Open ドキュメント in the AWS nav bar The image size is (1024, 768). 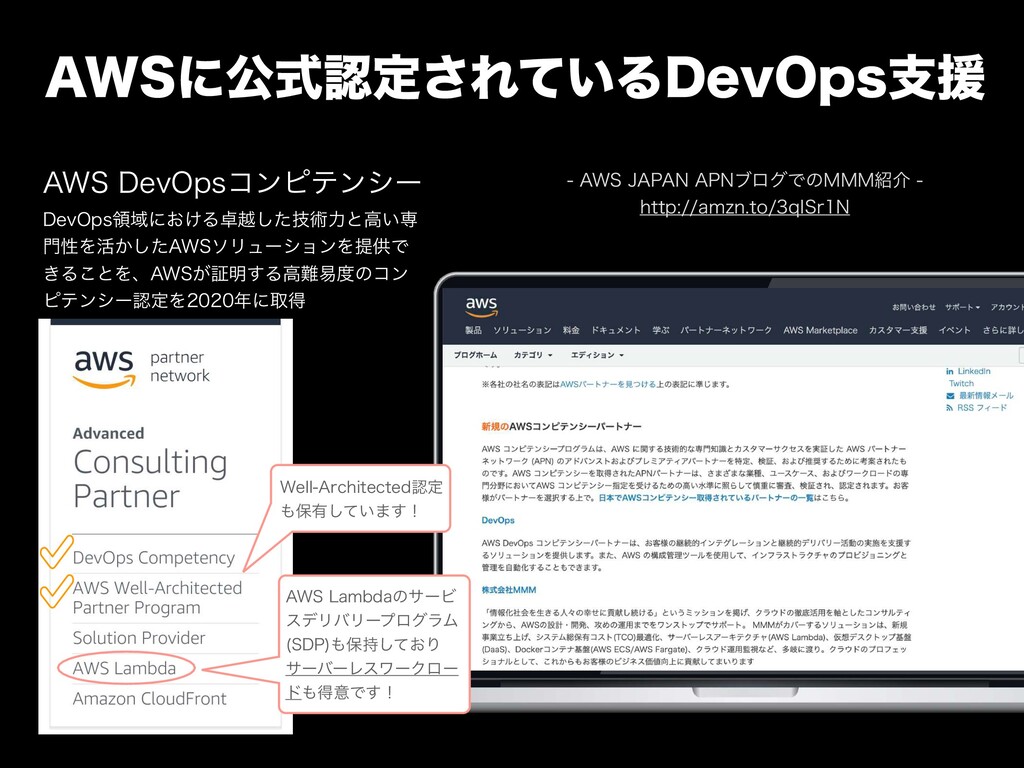tap(616, 330)
